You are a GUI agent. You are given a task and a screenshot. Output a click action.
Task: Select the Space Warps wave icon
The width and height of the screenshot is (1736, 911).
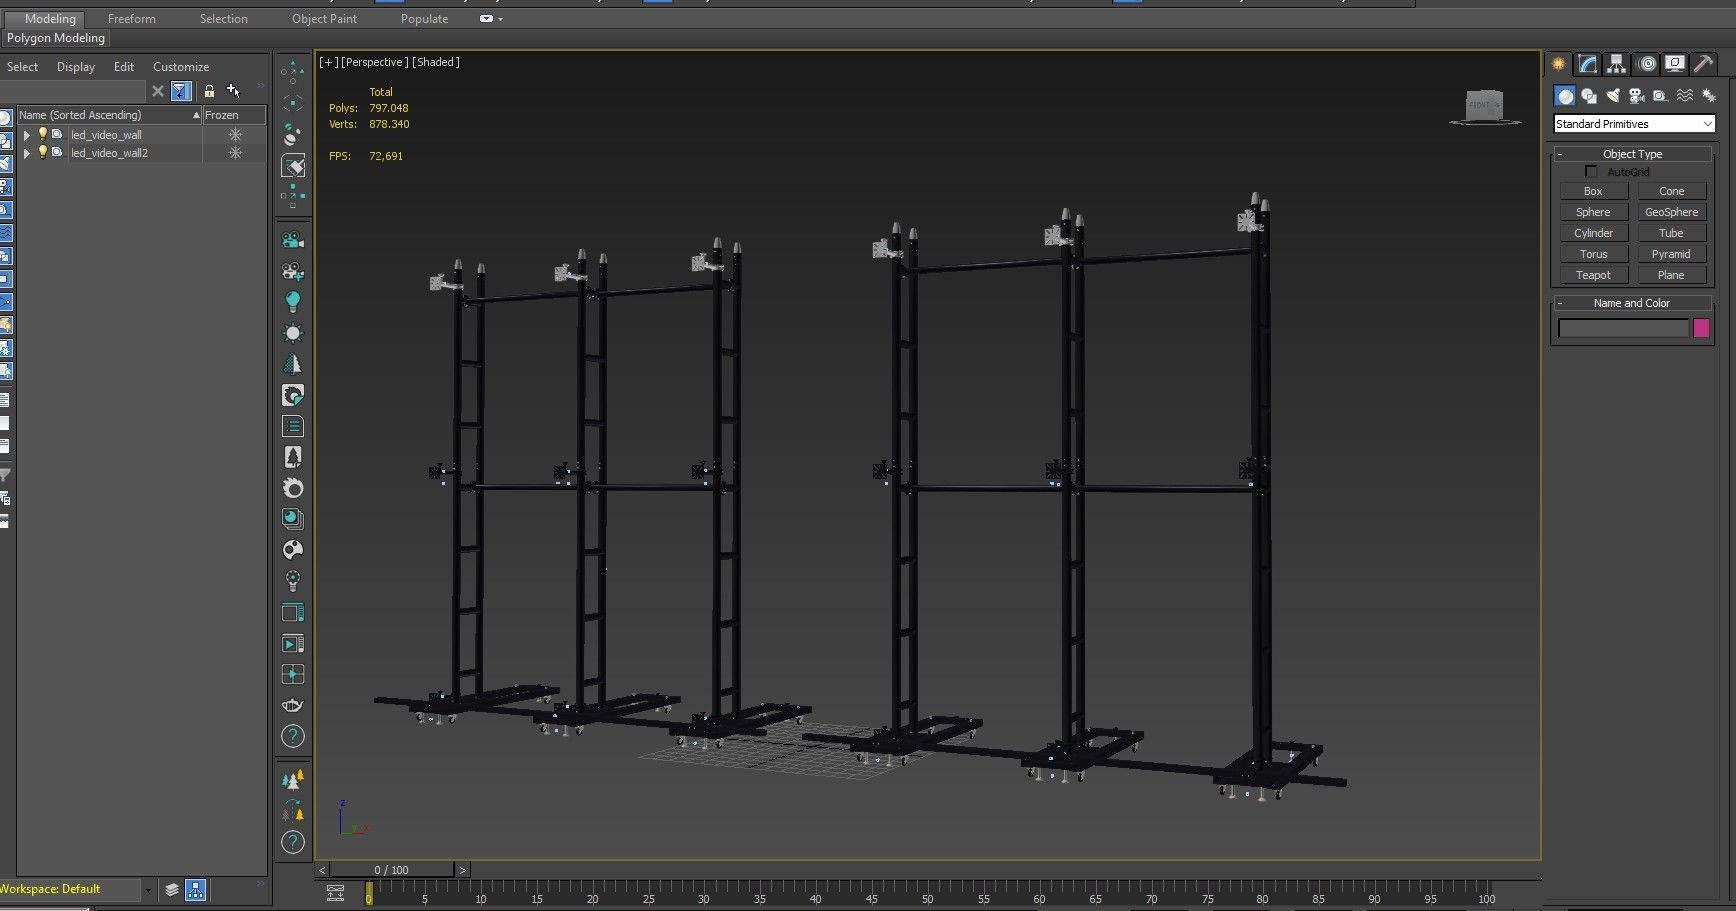[1685, 96]
